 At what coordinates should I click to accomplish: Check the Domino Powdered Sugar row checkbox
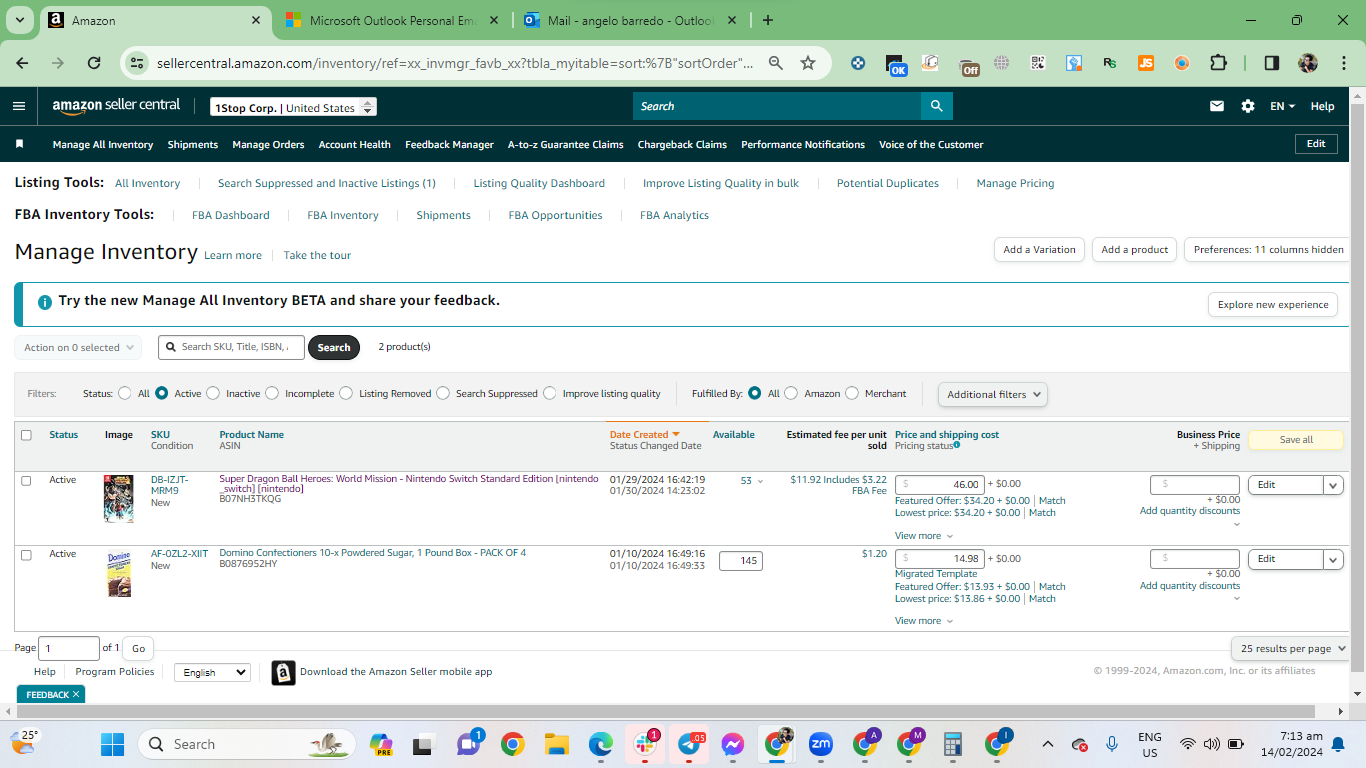coord(26,555)
